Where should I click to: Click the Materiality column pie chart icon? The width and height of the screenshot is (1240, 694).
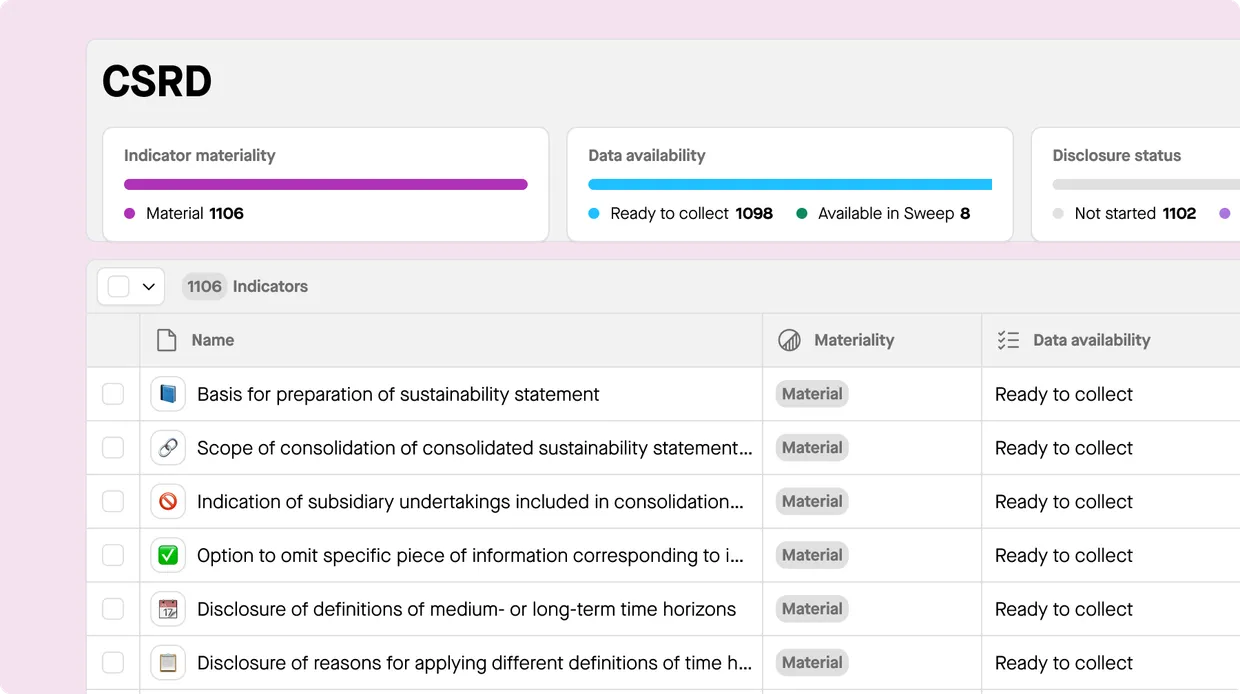[x=789, y=340]
